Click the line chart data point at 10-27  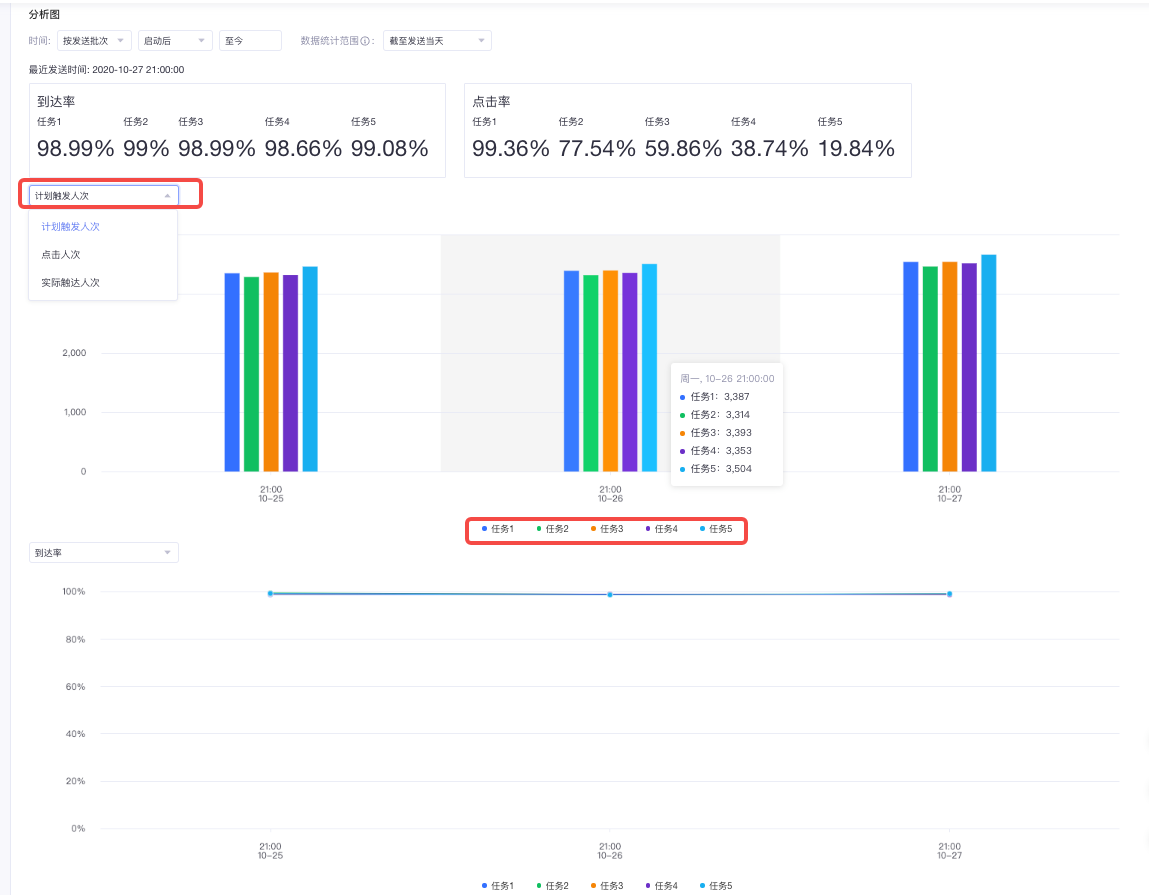tap(949, 594)
